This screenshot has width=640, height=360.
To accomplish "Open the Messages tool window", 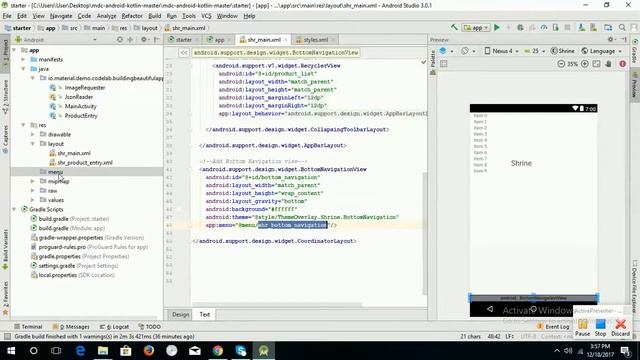I will tap(71, 327).
